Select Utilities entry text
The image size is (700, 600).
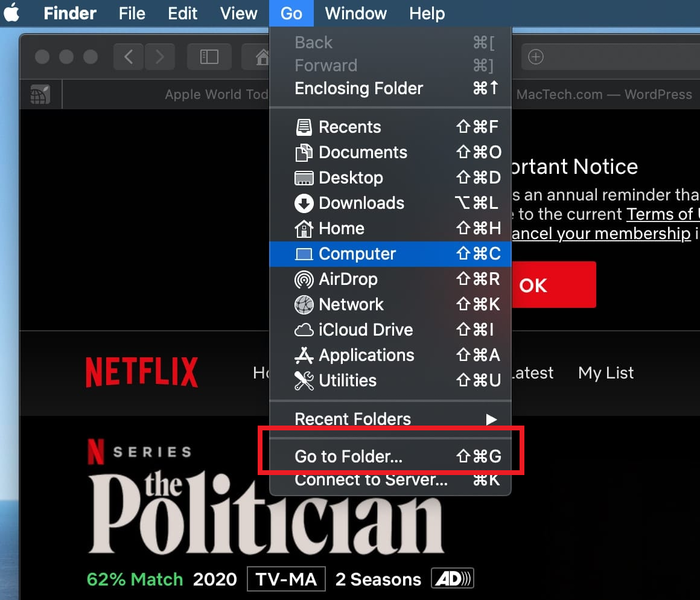click(348, 381)
